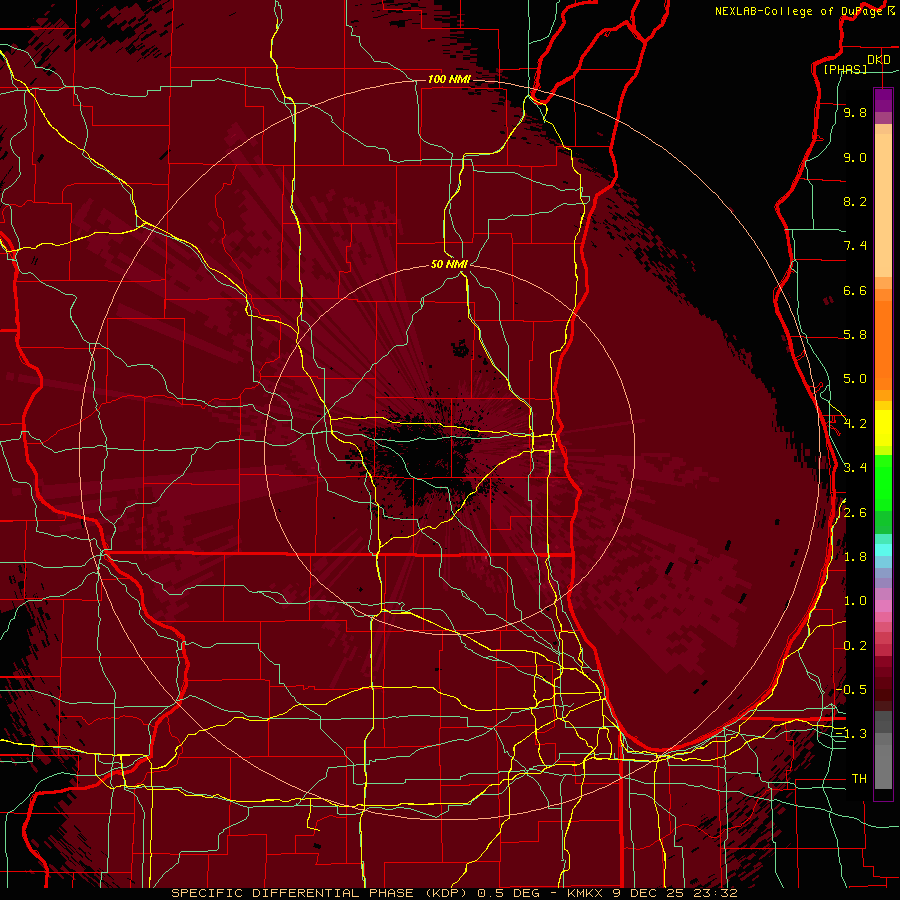Click the -1.3 scale label
Image resolution: width=900 pixels, height=900 pixels.
[851, 734]
